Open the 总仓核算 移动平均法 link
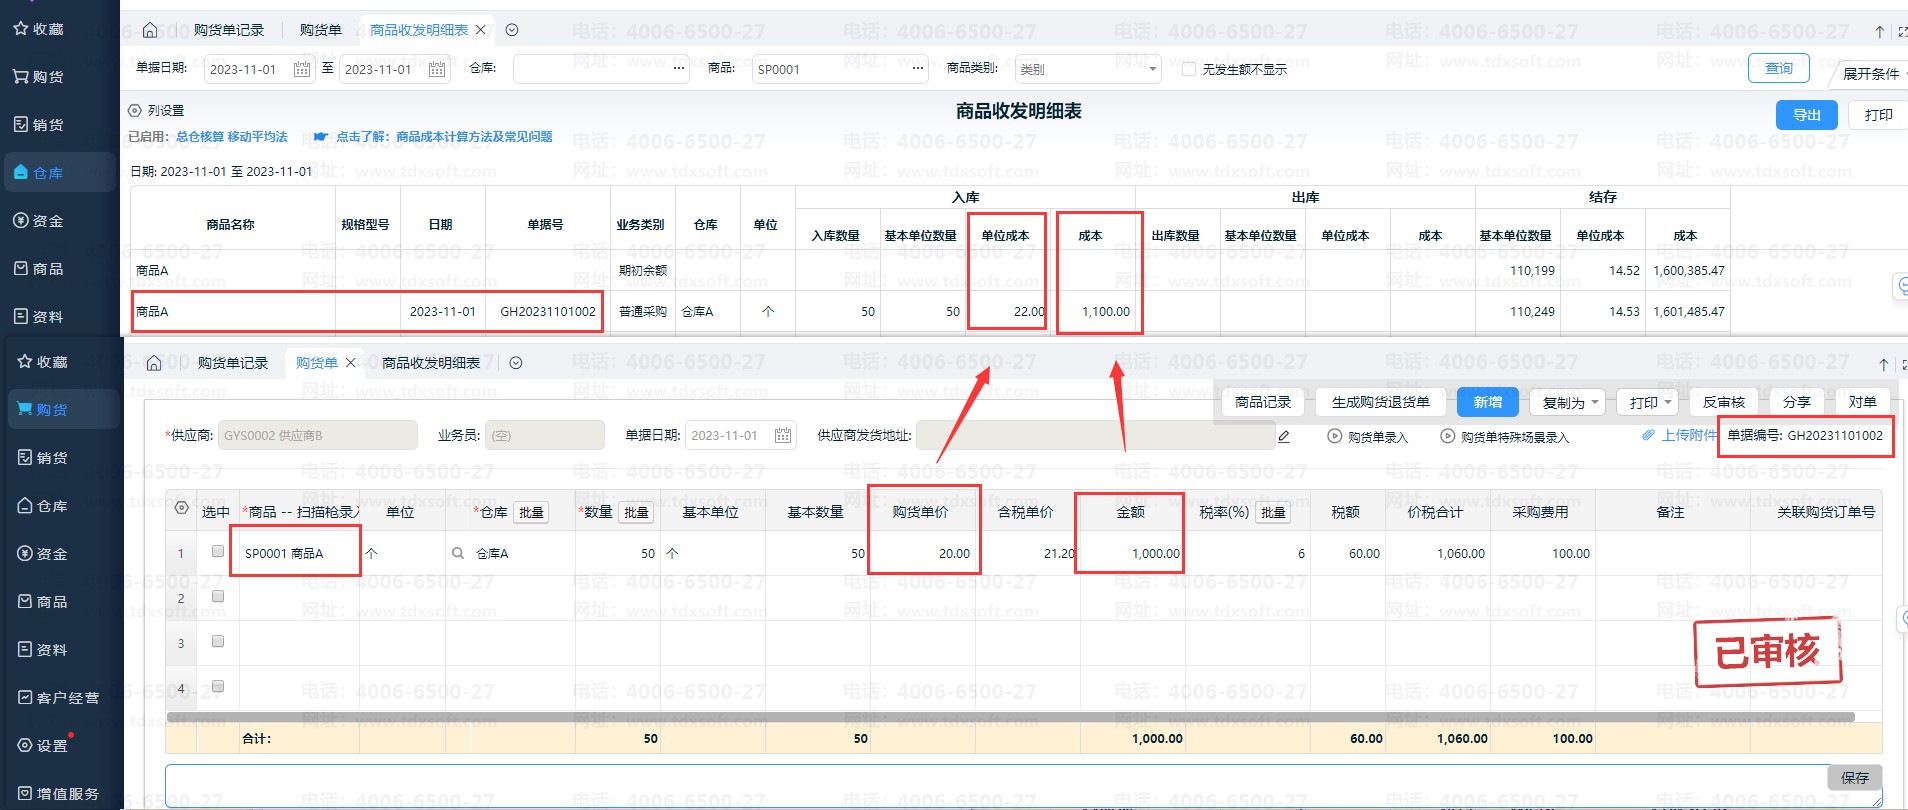The image size is (1908, 810). tap(232, 137)
